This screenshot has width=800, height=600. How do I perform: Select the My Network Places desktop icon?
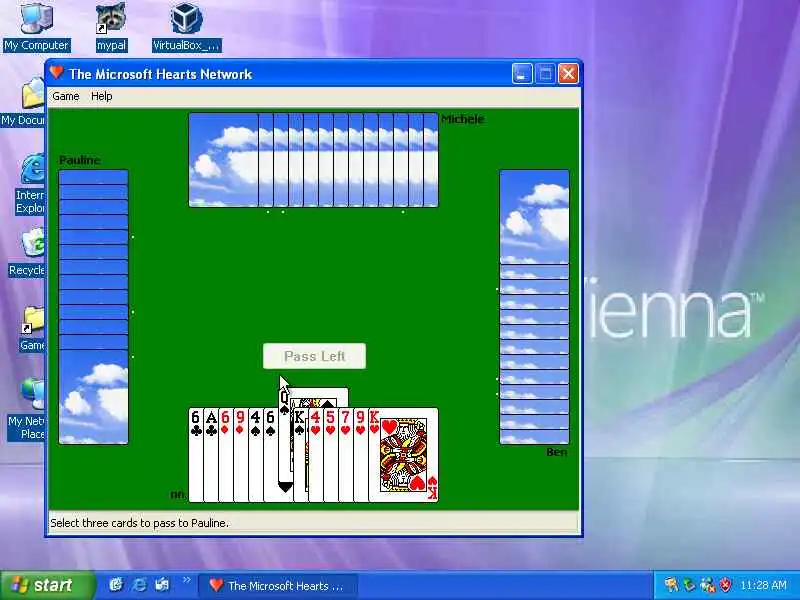tap(27, 409)
